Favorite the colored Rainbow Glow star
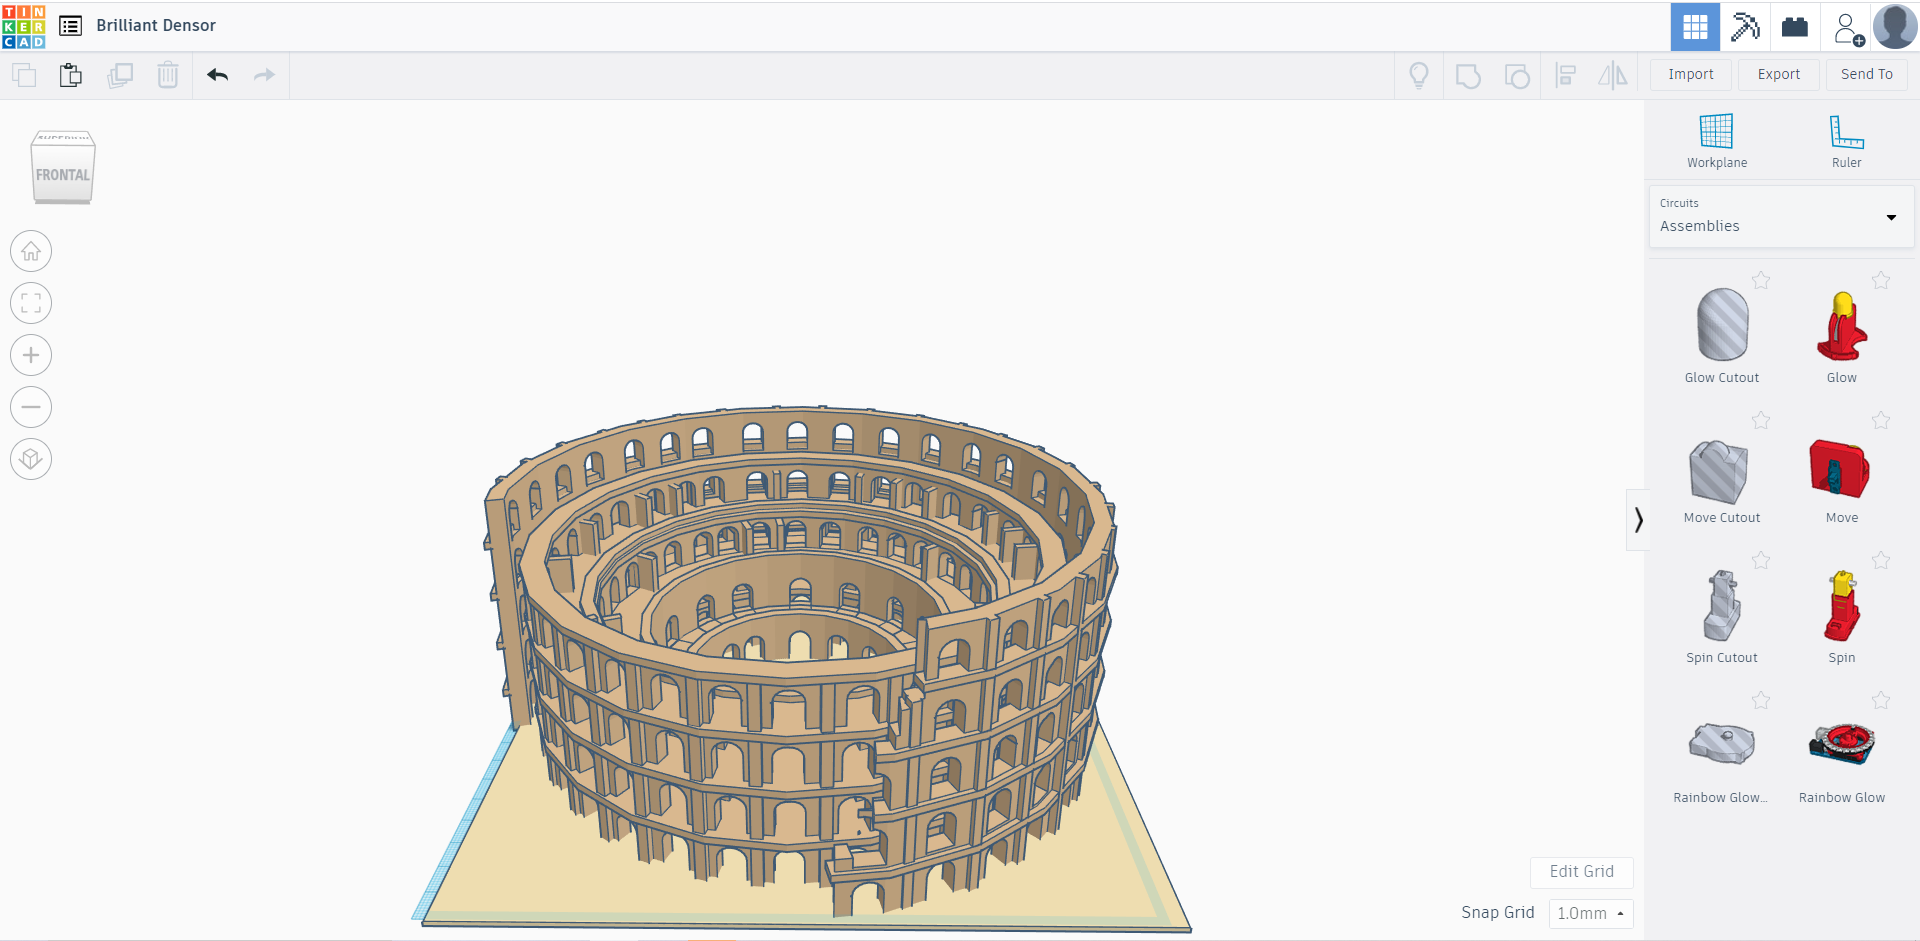 tap(1881, 701)
